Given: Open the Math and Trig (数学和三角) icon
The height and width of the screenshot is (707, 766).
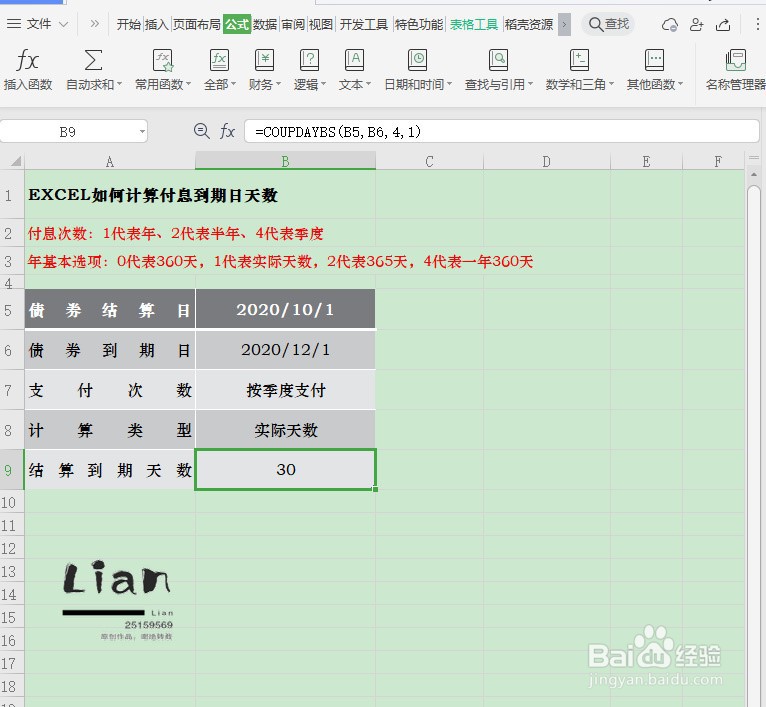Looking at the screenshot, I should tap(579, 61).
